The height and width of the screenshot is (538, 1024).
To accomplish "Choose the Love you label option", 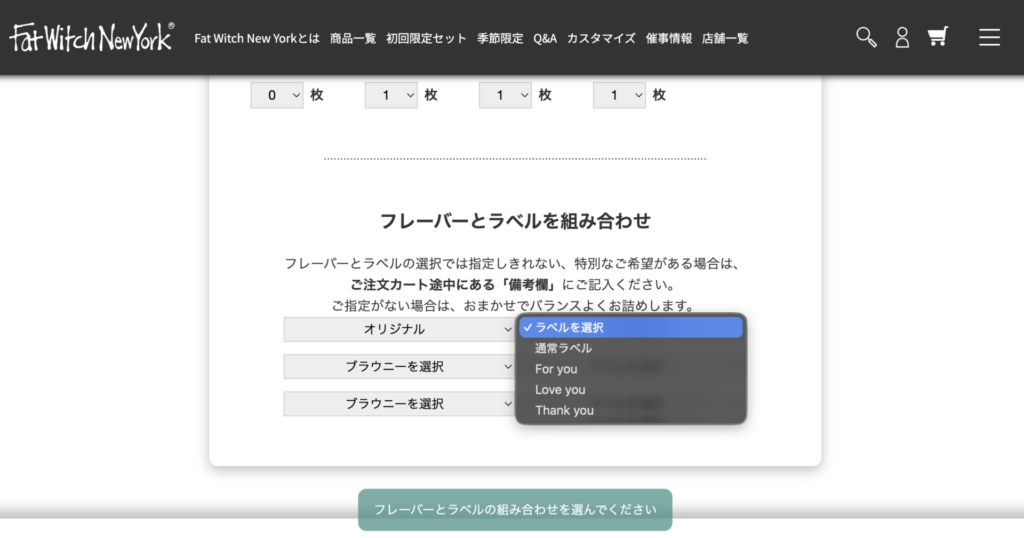I will tap(560, 390).
